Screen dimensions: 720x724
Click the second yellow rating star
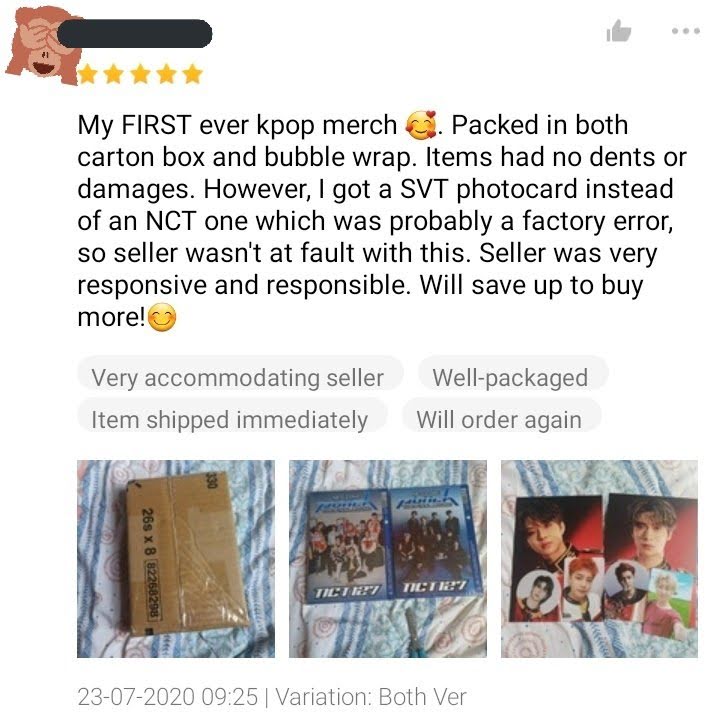[x=114, y=74]
